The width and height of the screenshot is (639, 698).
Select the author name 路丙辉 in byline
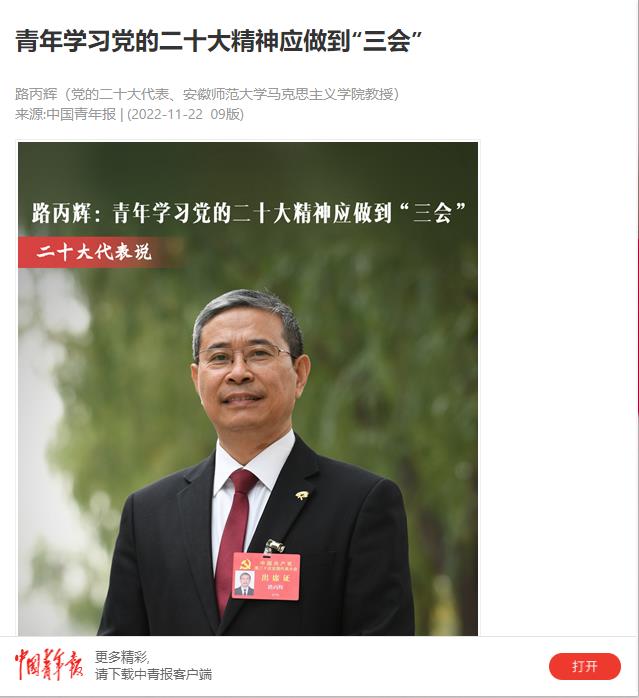click(x=36, y=94)
